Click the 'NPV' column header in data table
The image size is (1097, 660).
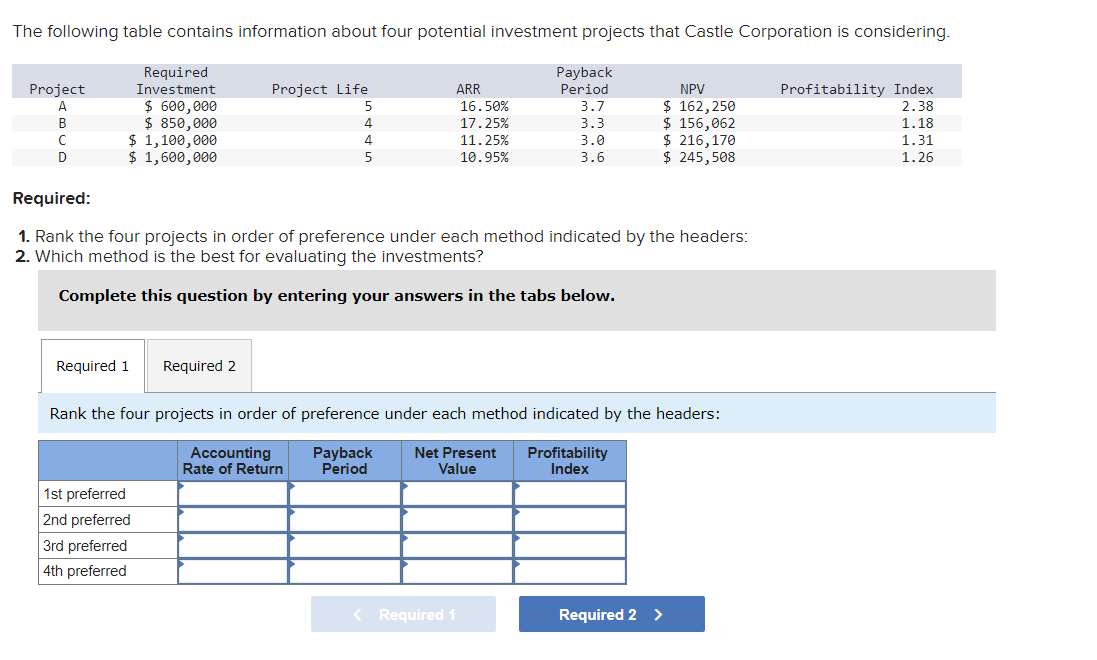click(x=693, y=90)
